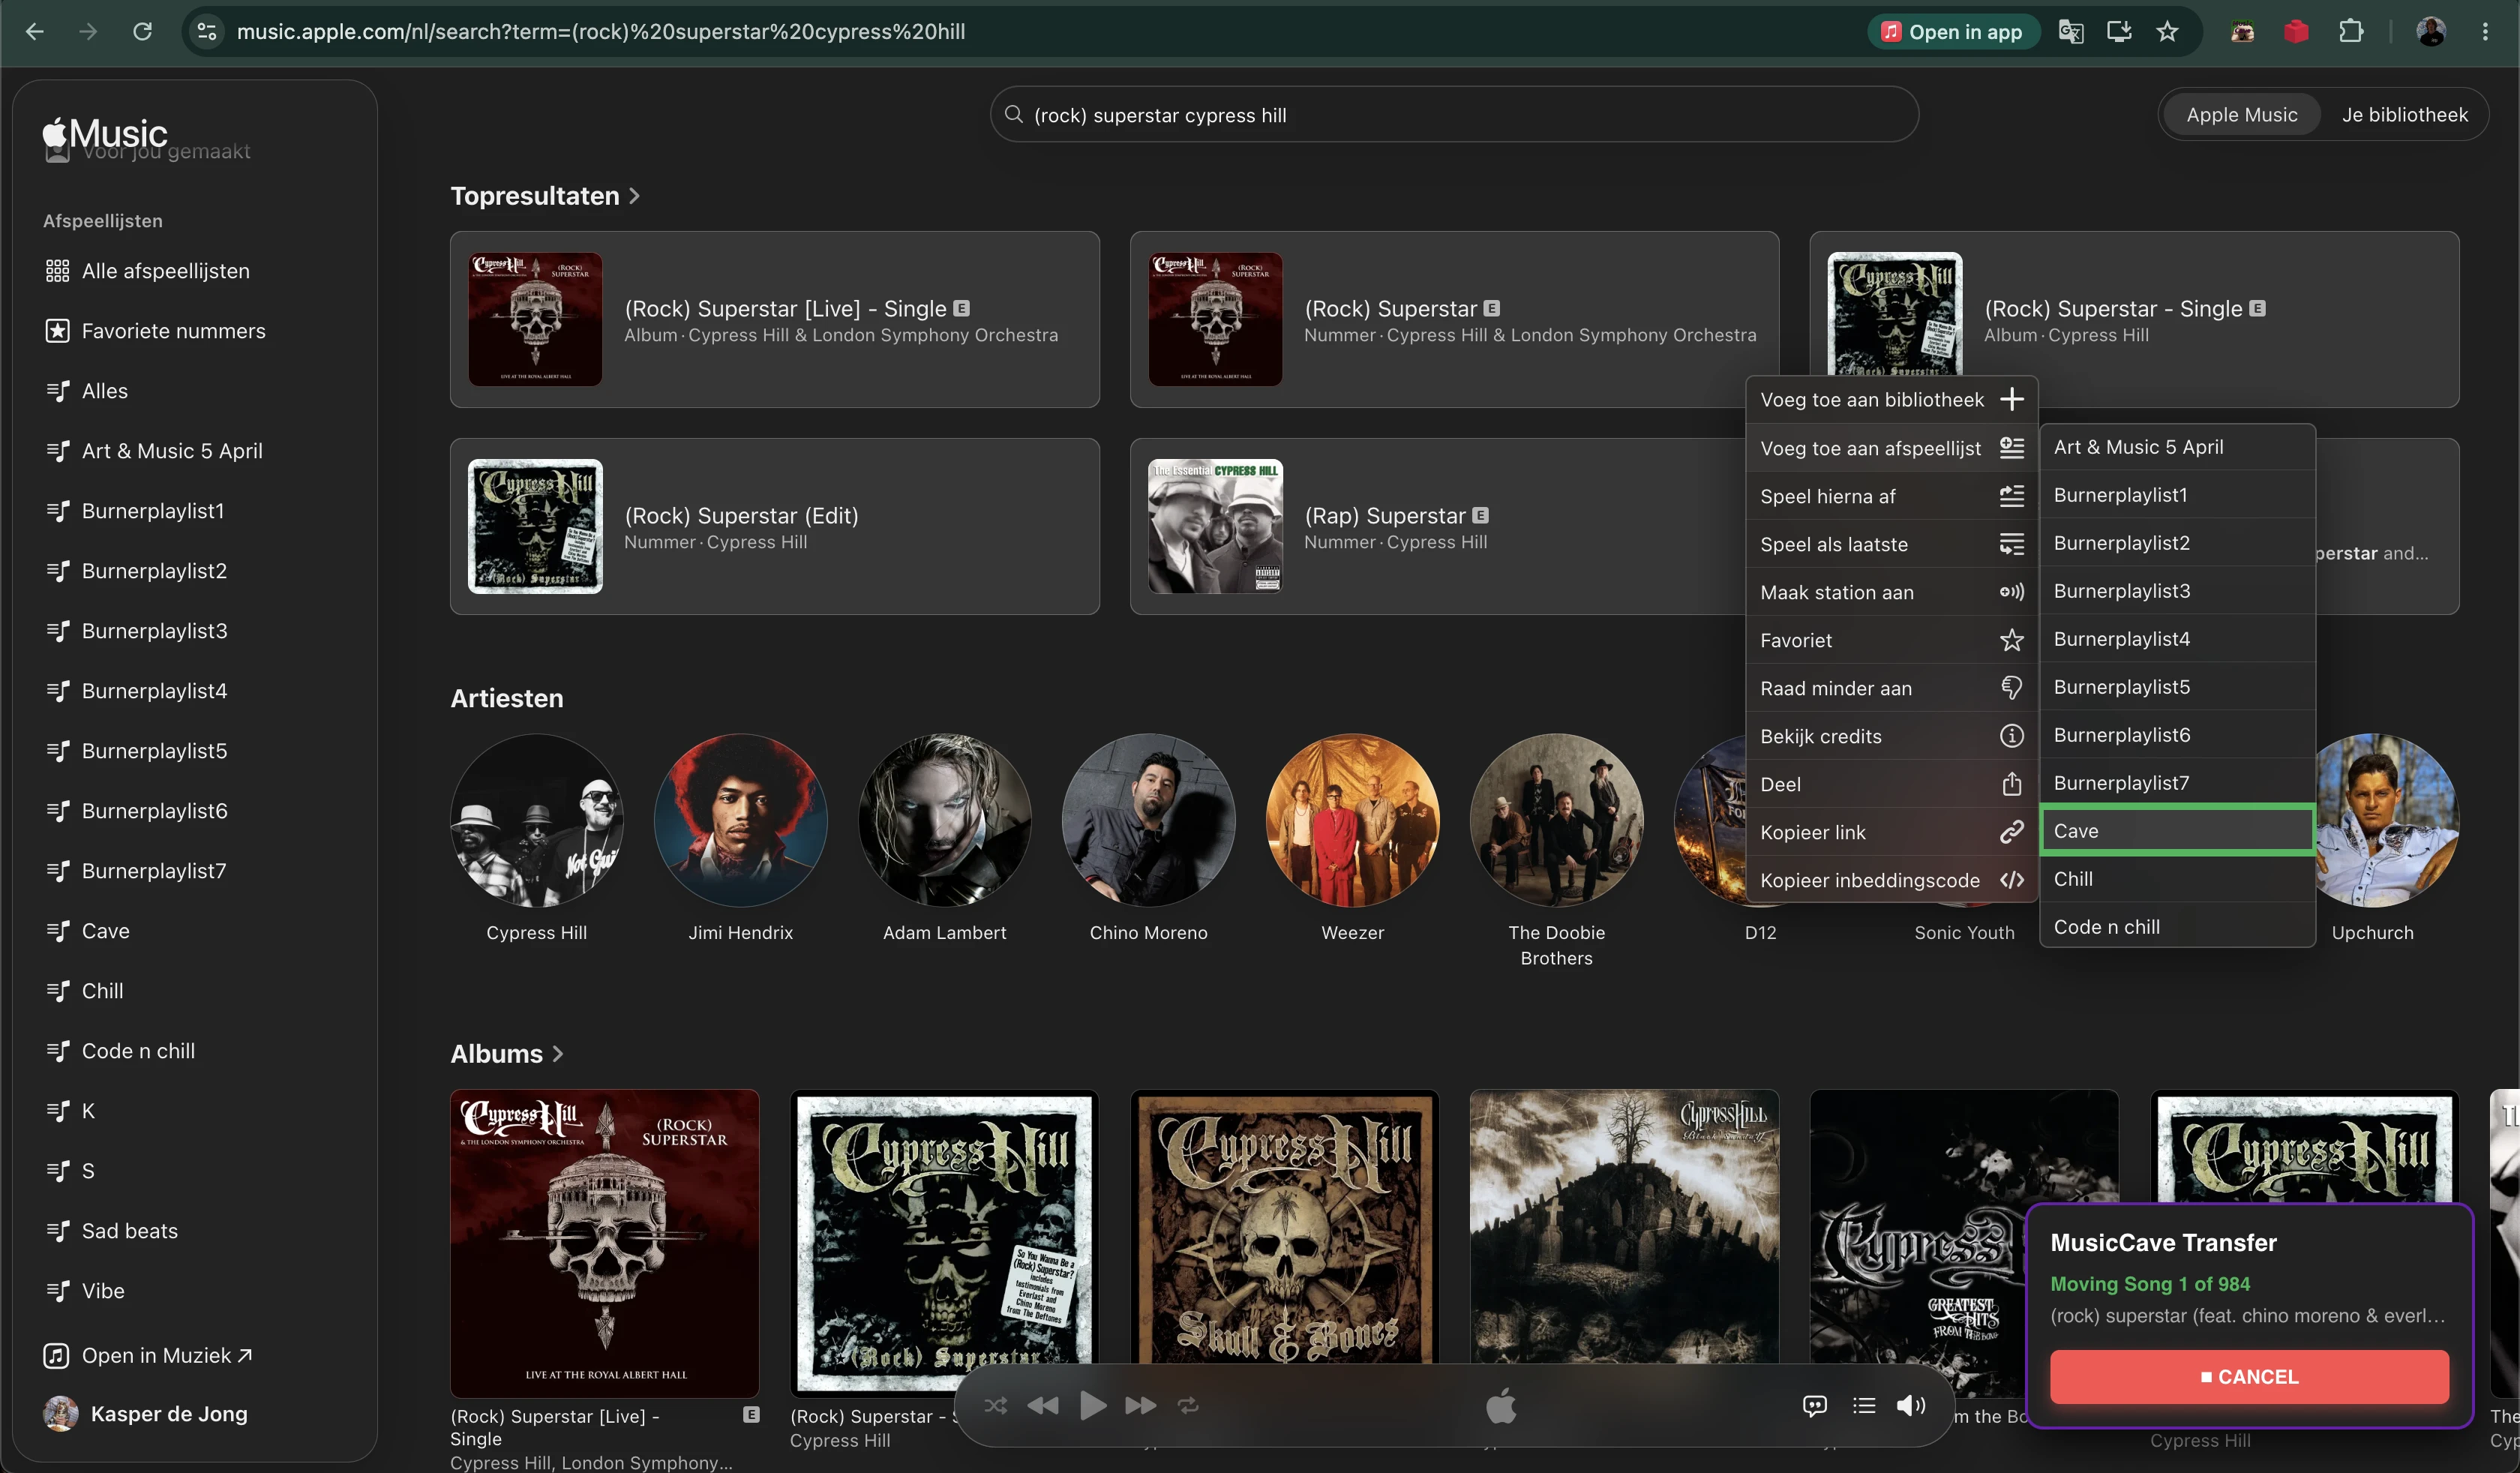Select Bekijk credits menu entry
The height and width of the screenshot is (1473, 2520).
pos(1891,736)
